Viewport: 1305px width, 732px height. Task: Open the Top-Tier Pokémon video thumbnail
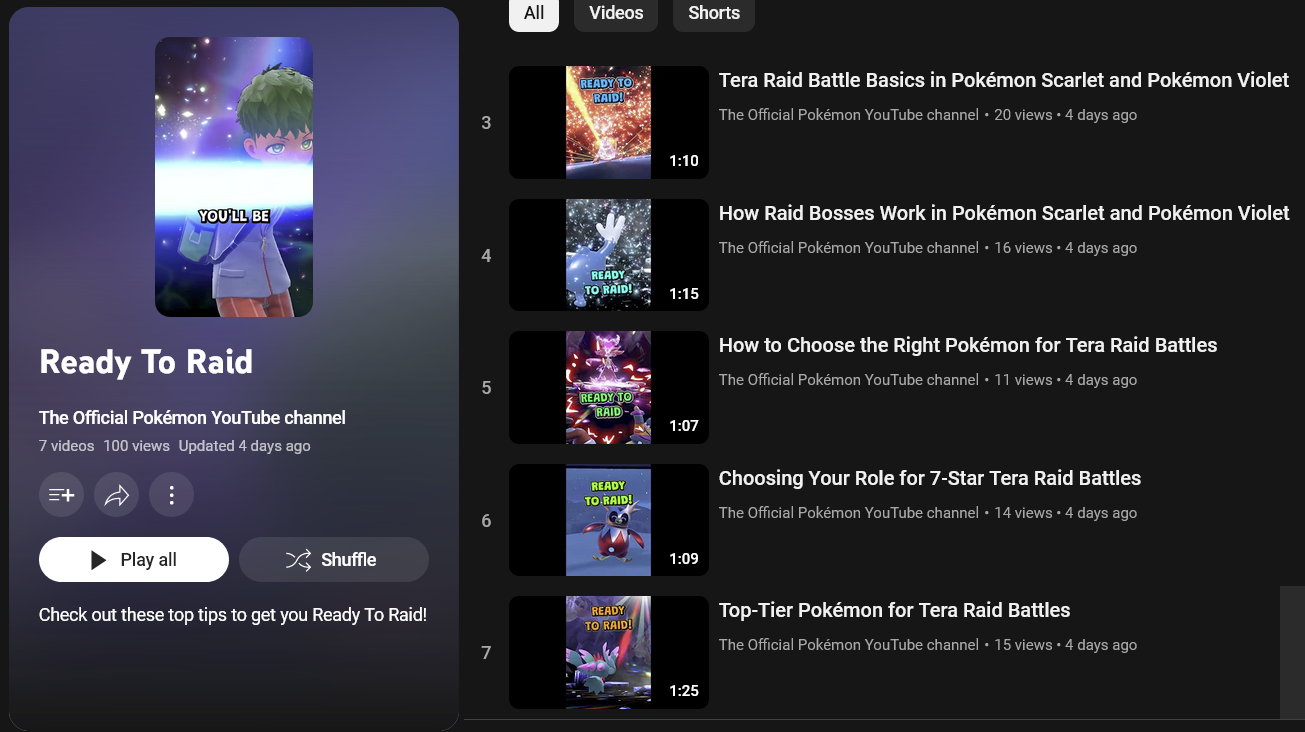click(x=609, y=653)
